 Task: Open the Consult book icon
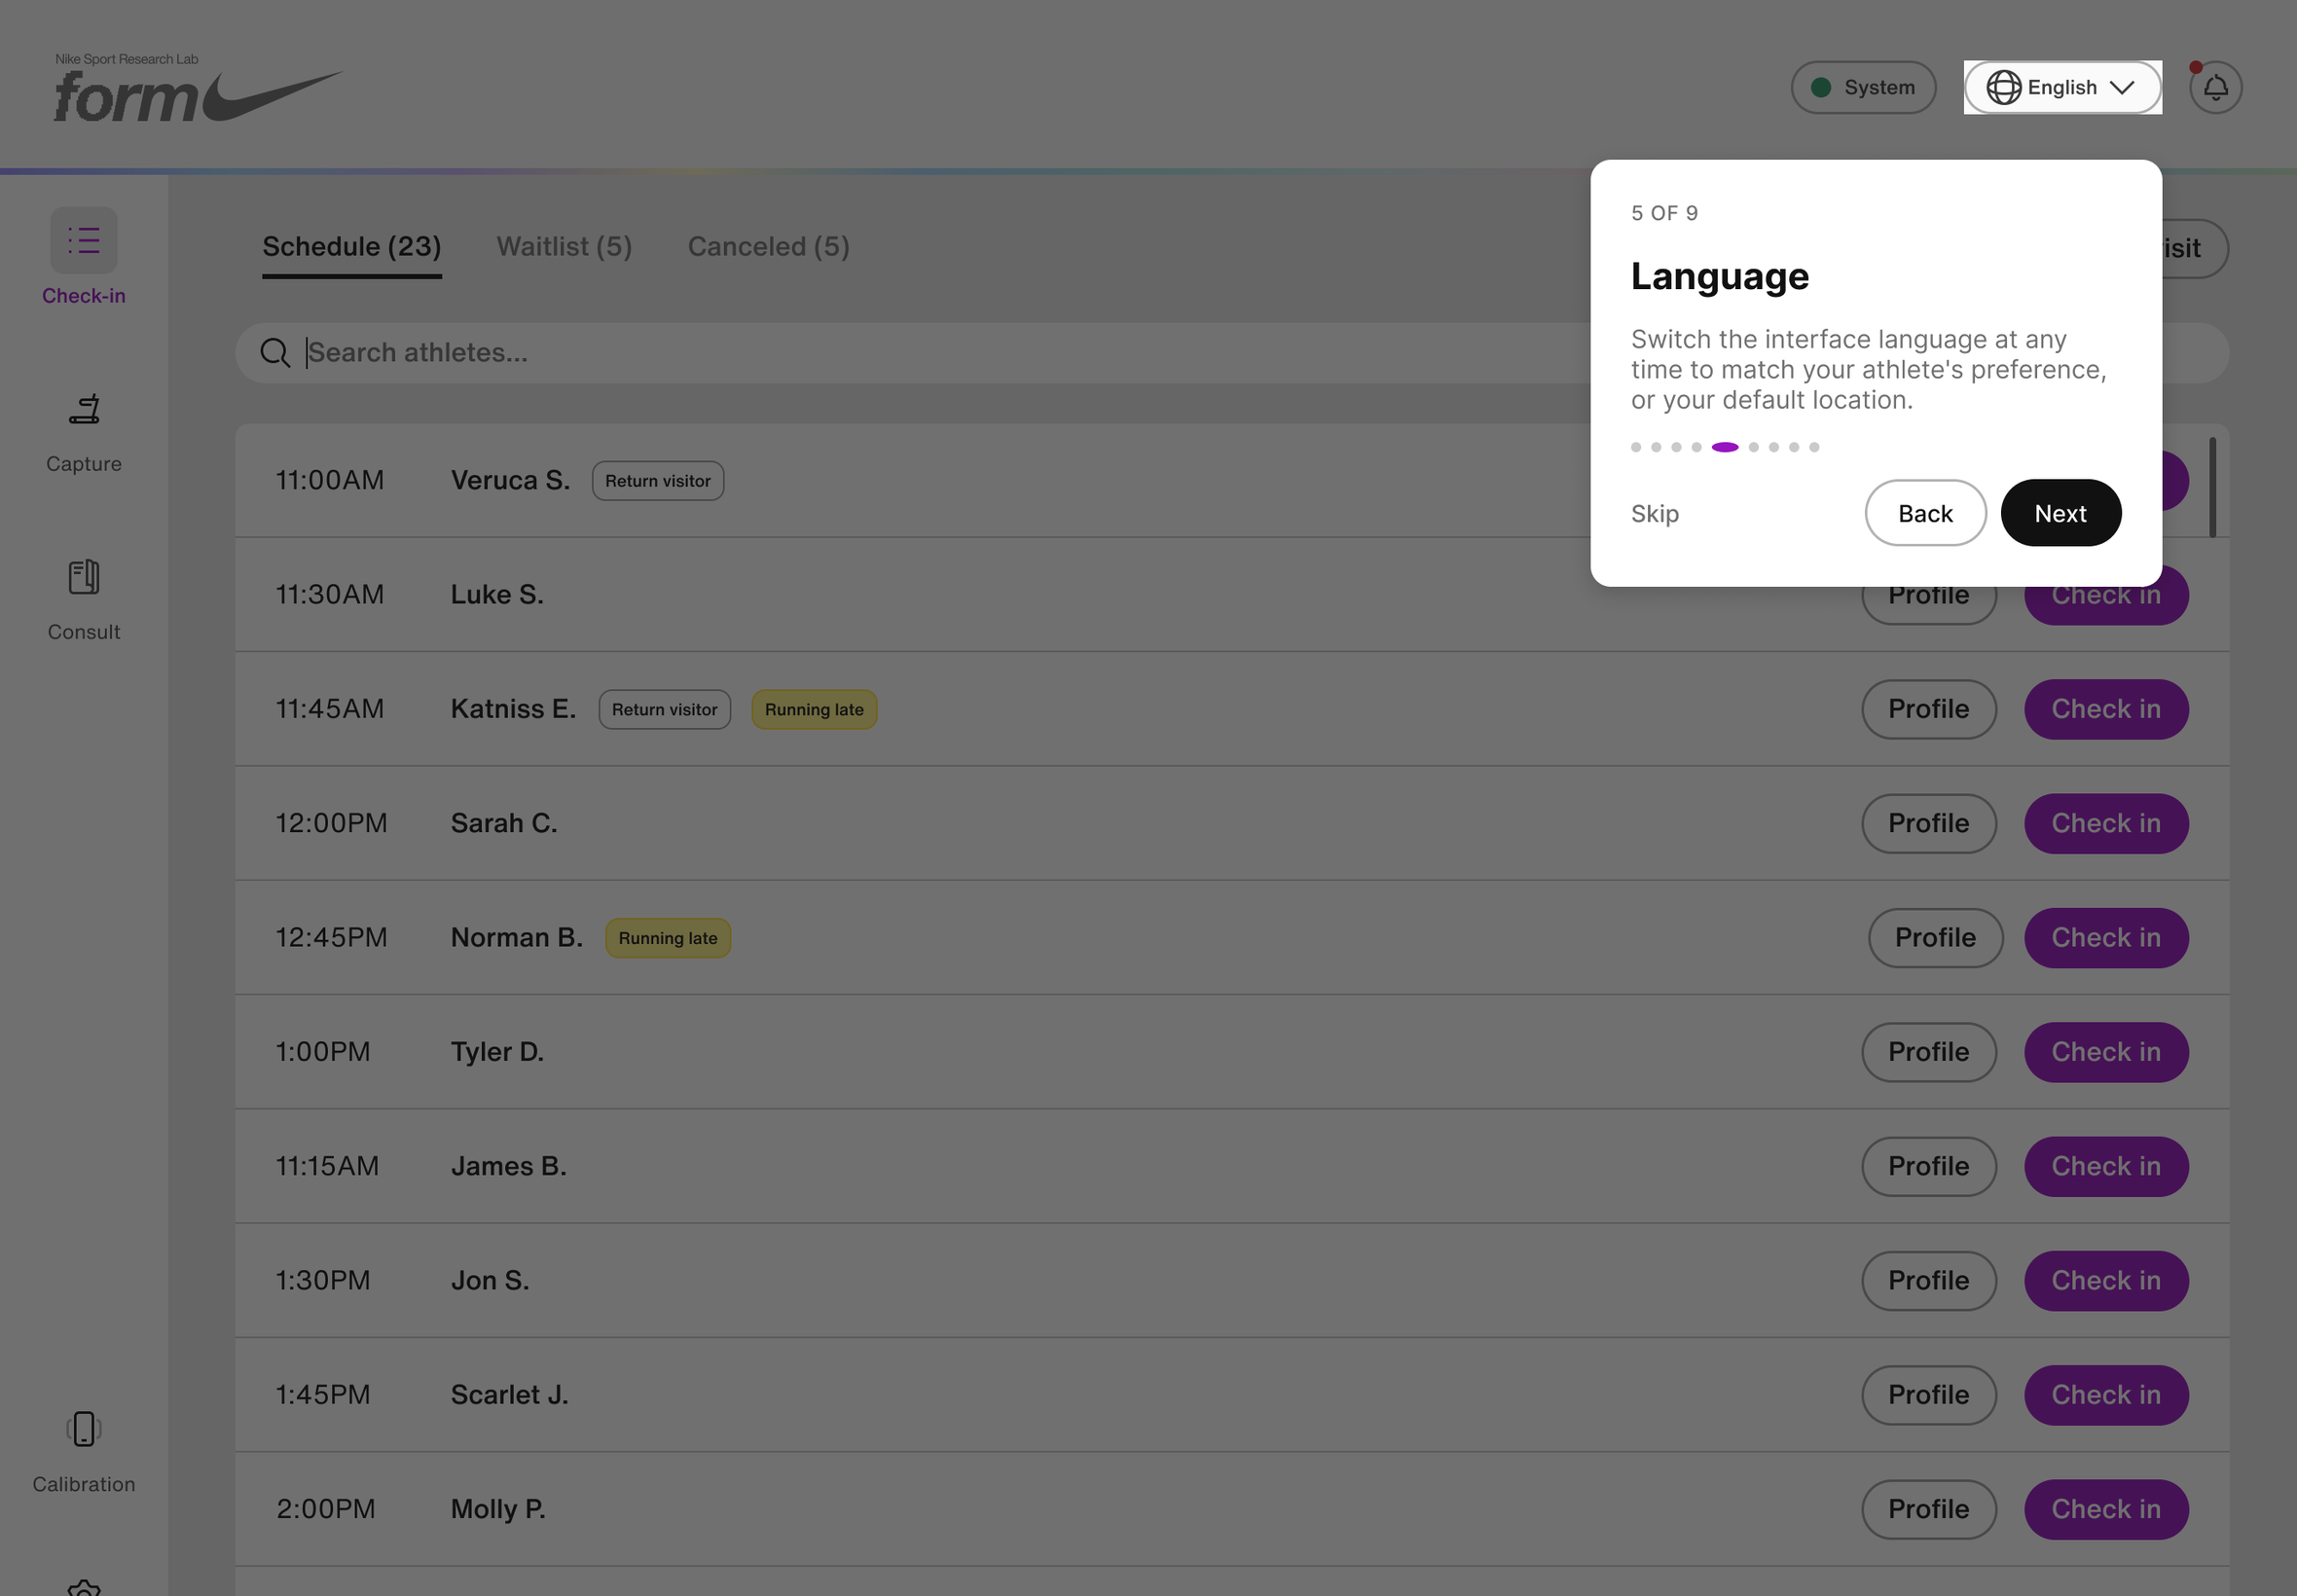click(x=84, y=577)
